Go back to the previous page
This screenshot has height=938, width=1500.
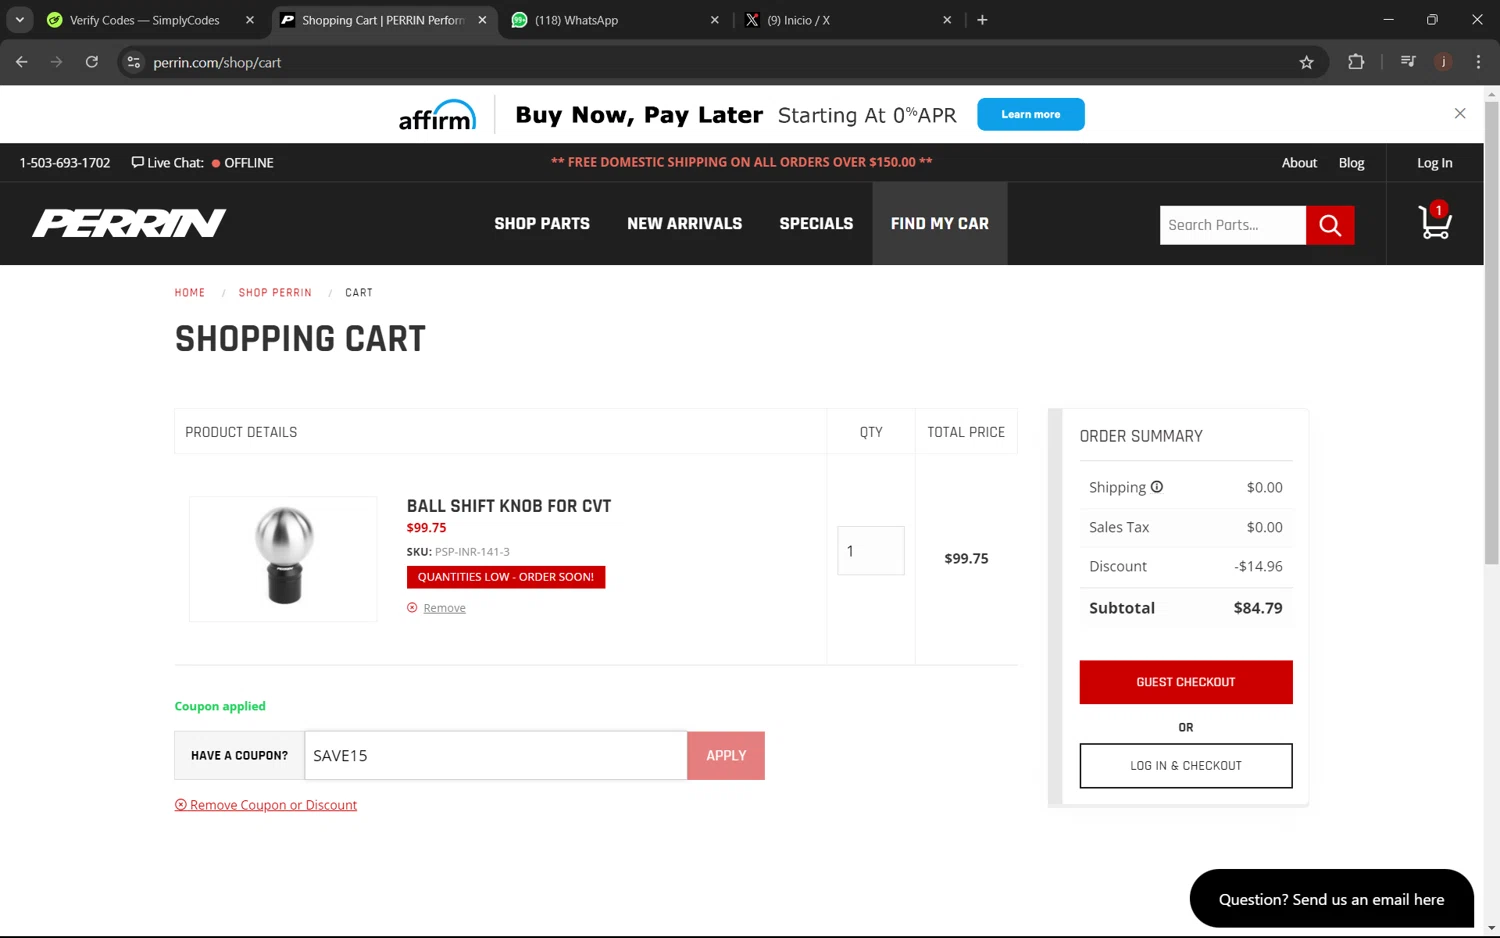click(22, 62)
